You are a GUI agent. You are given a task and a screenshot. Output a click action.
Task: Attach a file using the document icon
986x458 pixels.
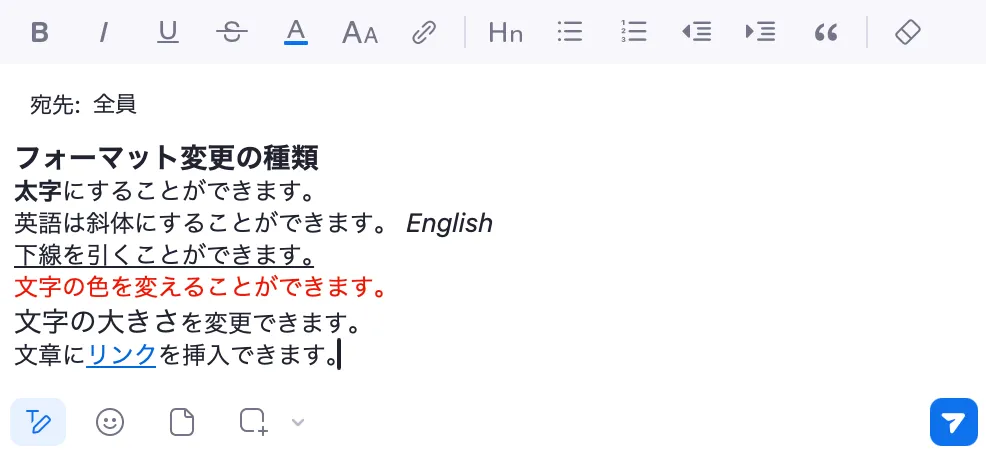(x=182, y=422)
